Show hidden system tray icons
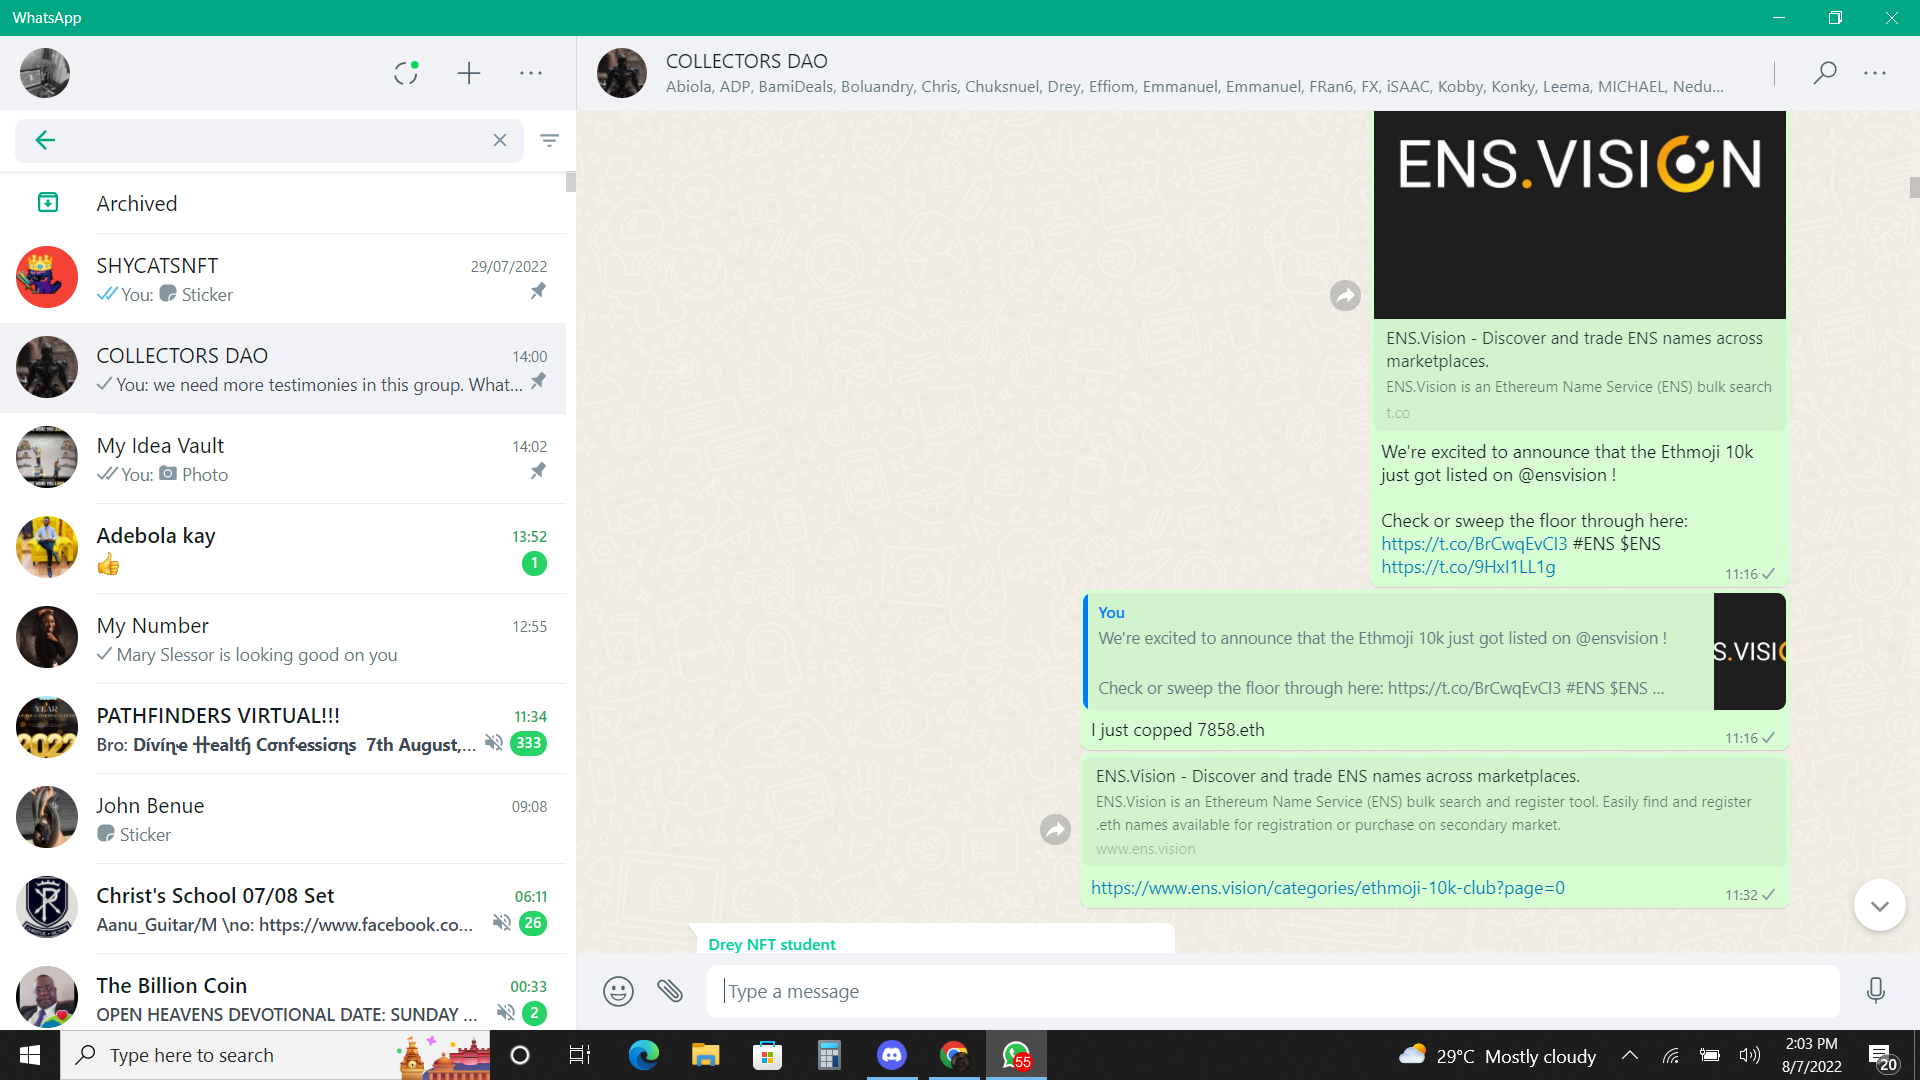The image size is (1920, 1080). 1630,1055
